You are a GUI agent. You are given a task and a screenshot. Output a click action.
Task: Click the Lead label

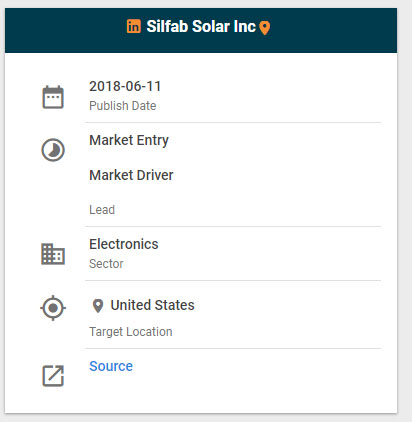tap(102, 210)
